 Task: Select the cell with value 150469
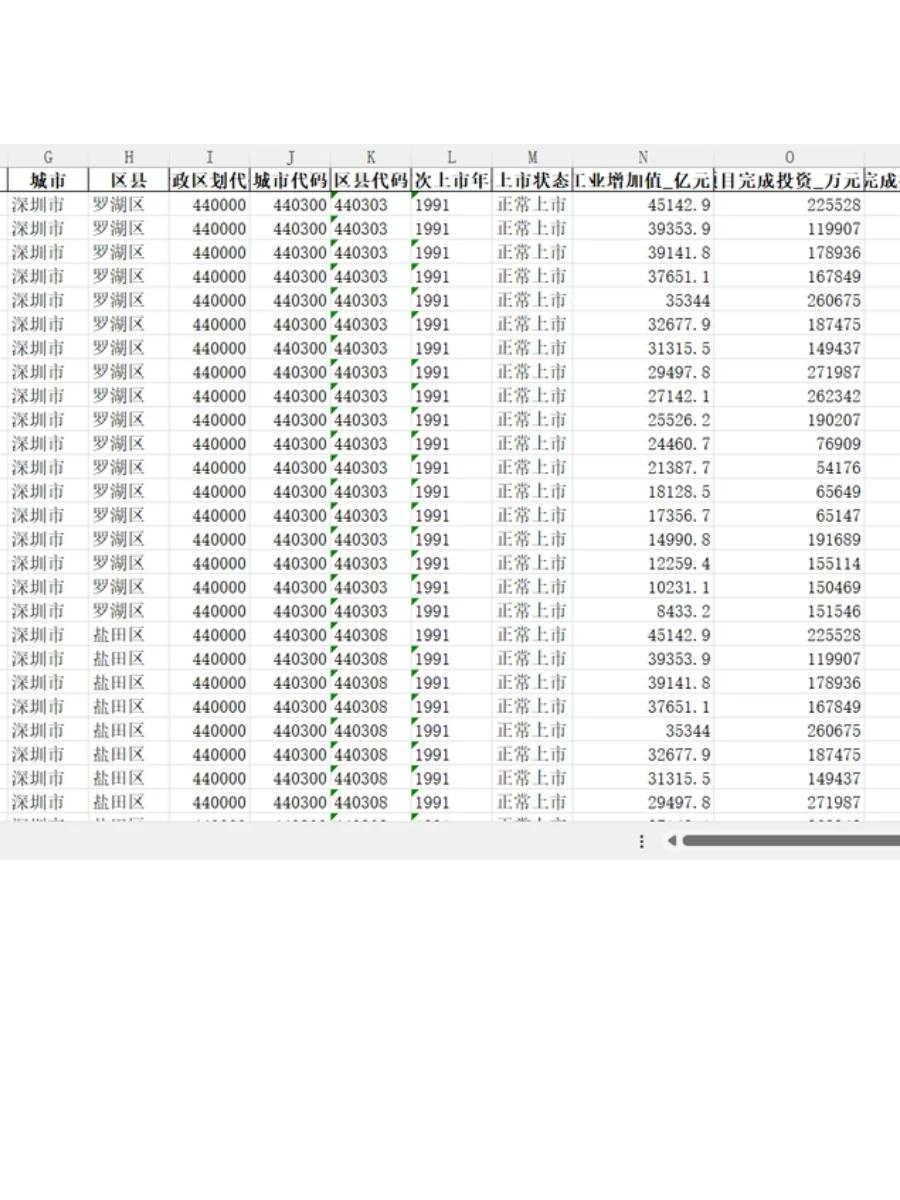[x=790, y=587]
